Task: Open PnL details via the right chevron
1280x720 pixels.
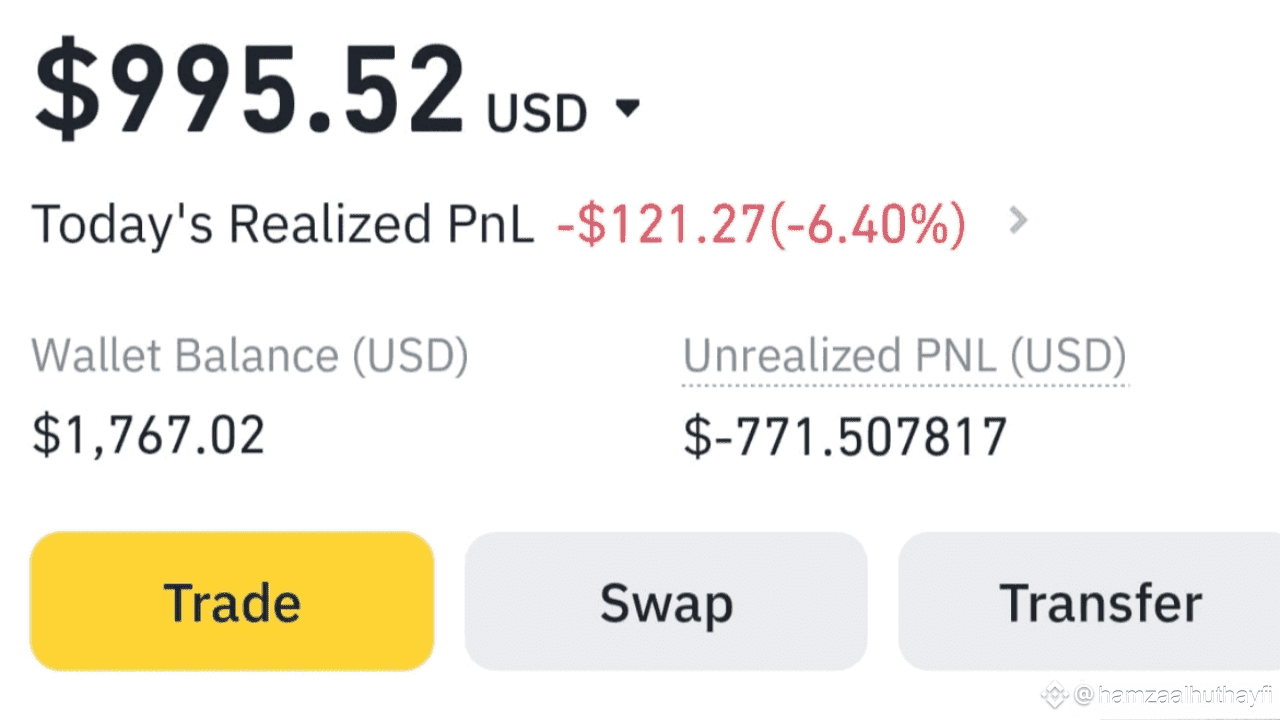Action: [x=1018, y=221]
